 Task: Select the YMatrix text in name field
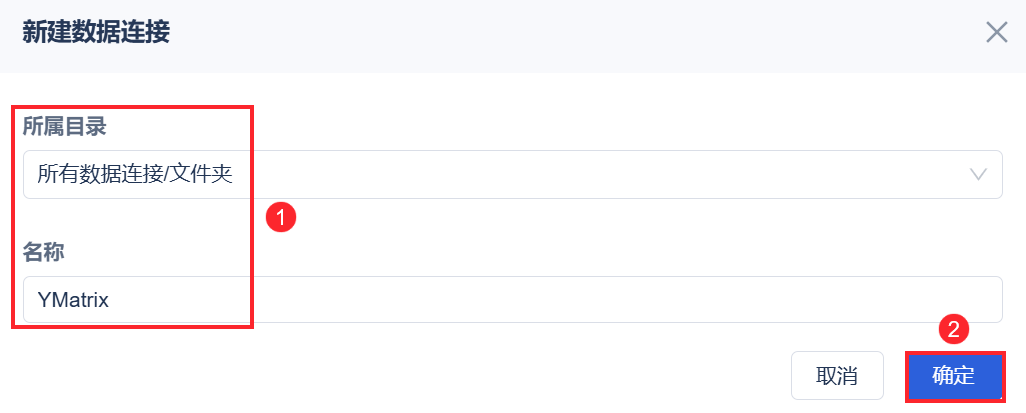(x=73, y=300)
